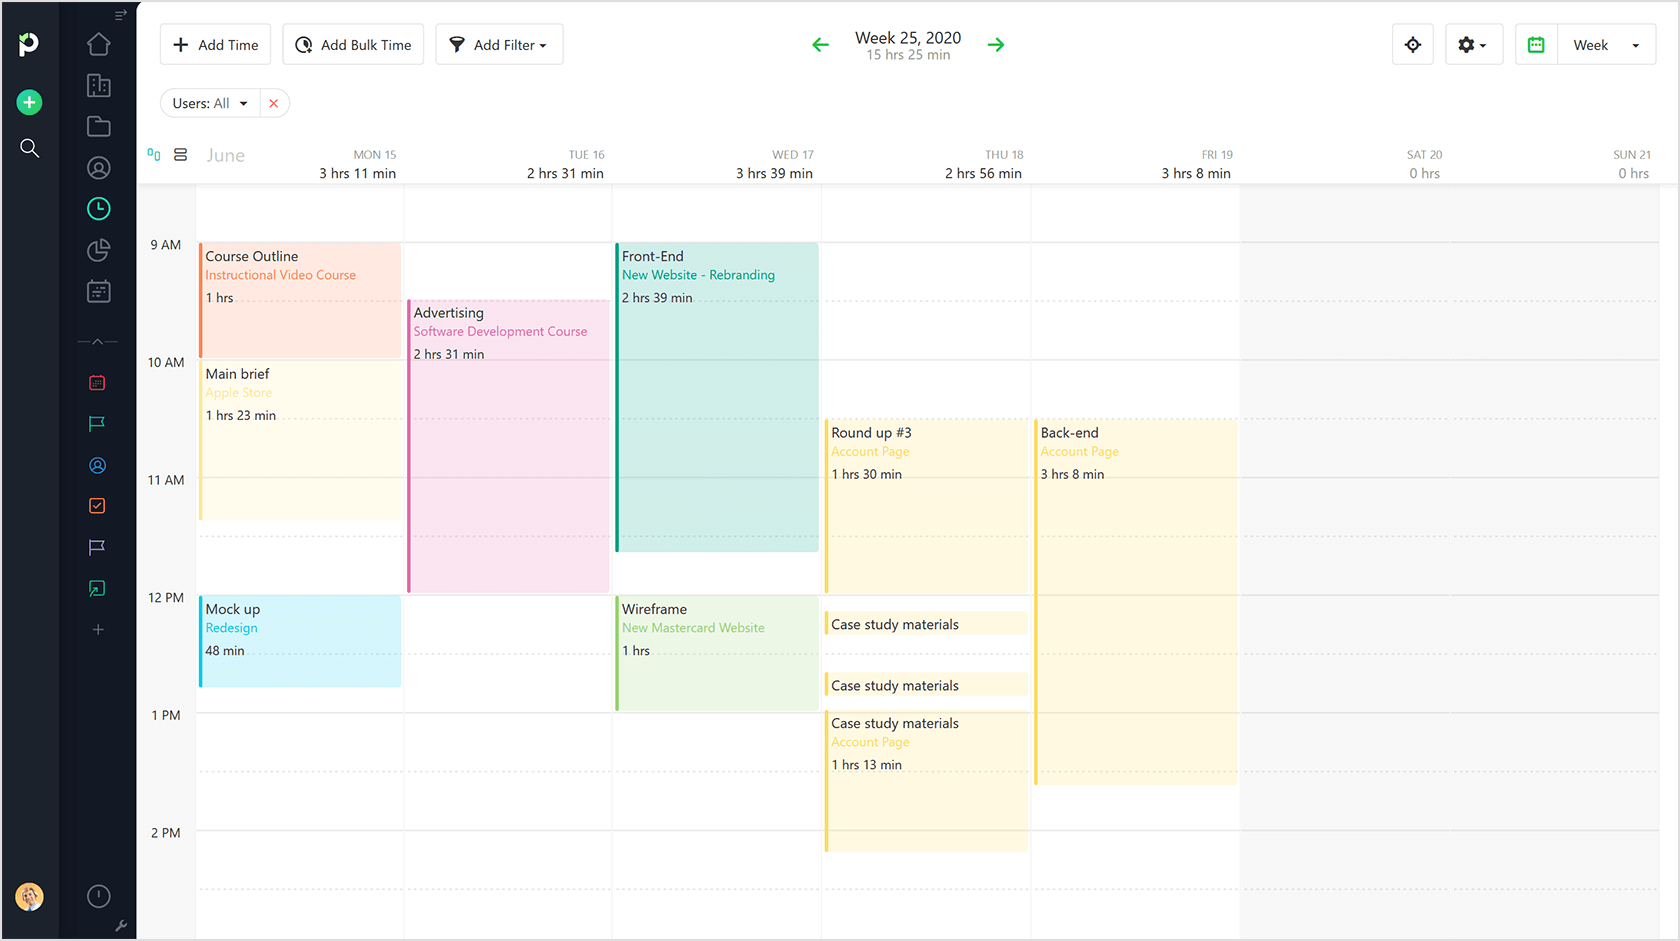Image resolution: width=1680 pixels, height=941 pixels.
Task: Select the Projects folder icon in sidebar
Action: tap(98, 126)
